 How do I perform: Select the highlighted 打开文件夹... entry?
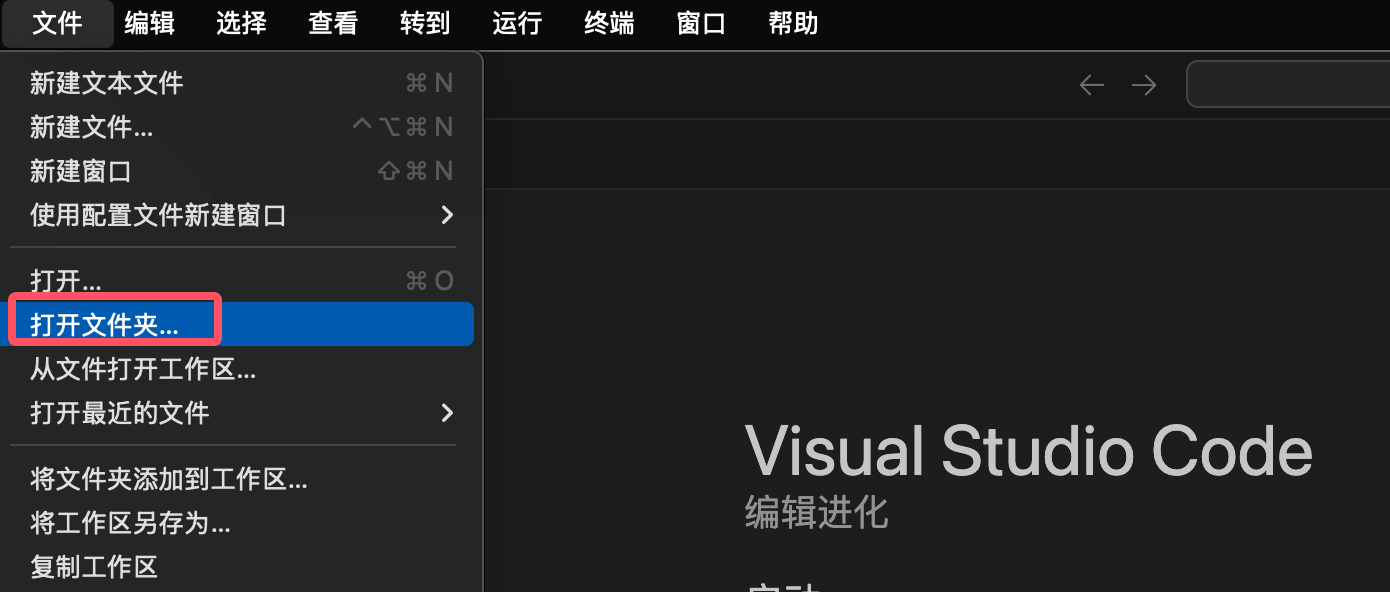240,325
